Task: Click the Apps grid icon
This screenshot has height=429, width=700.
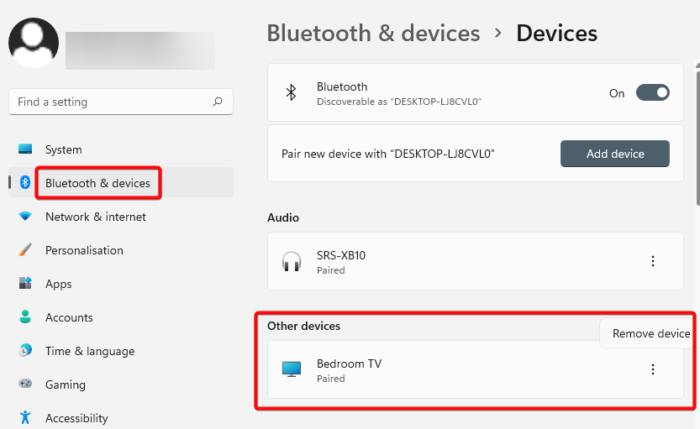Action: [26, 284]
